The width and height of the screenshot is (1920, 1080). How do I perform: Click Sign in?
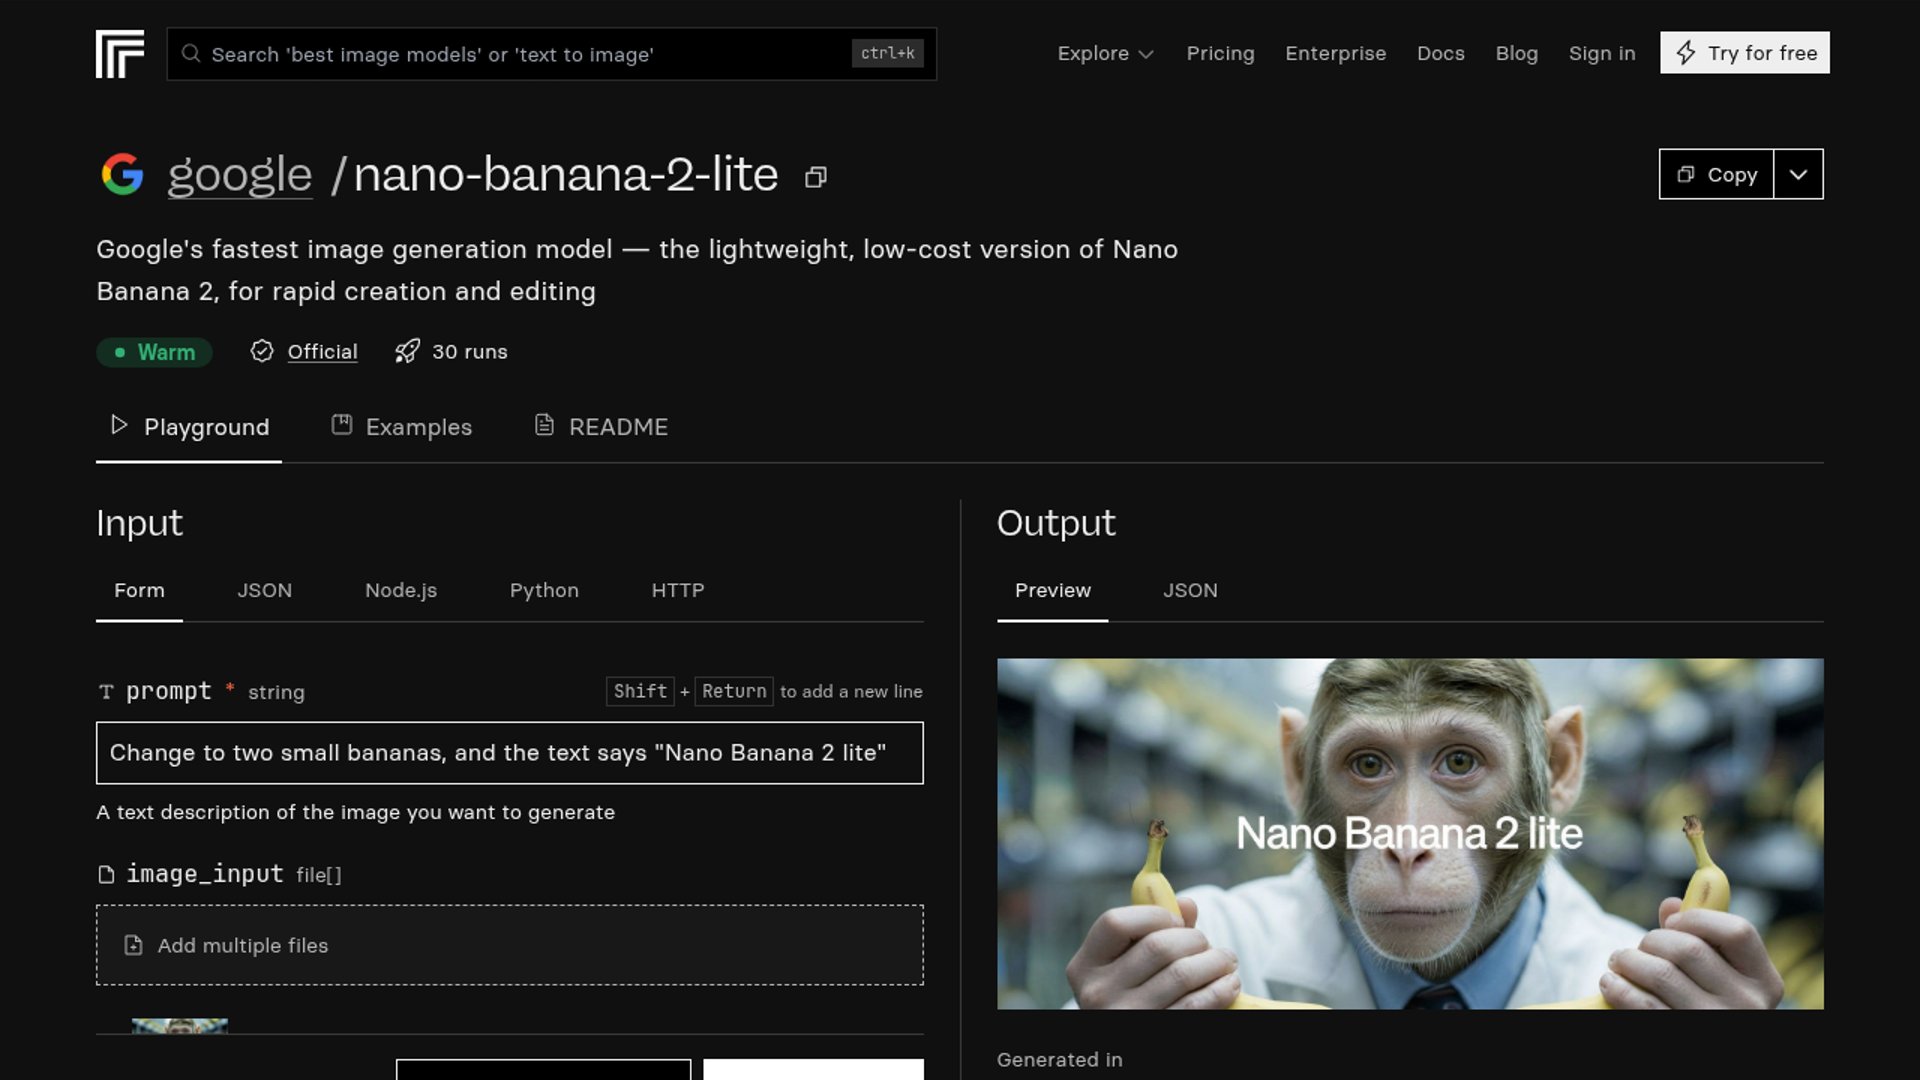point(1602,54)
